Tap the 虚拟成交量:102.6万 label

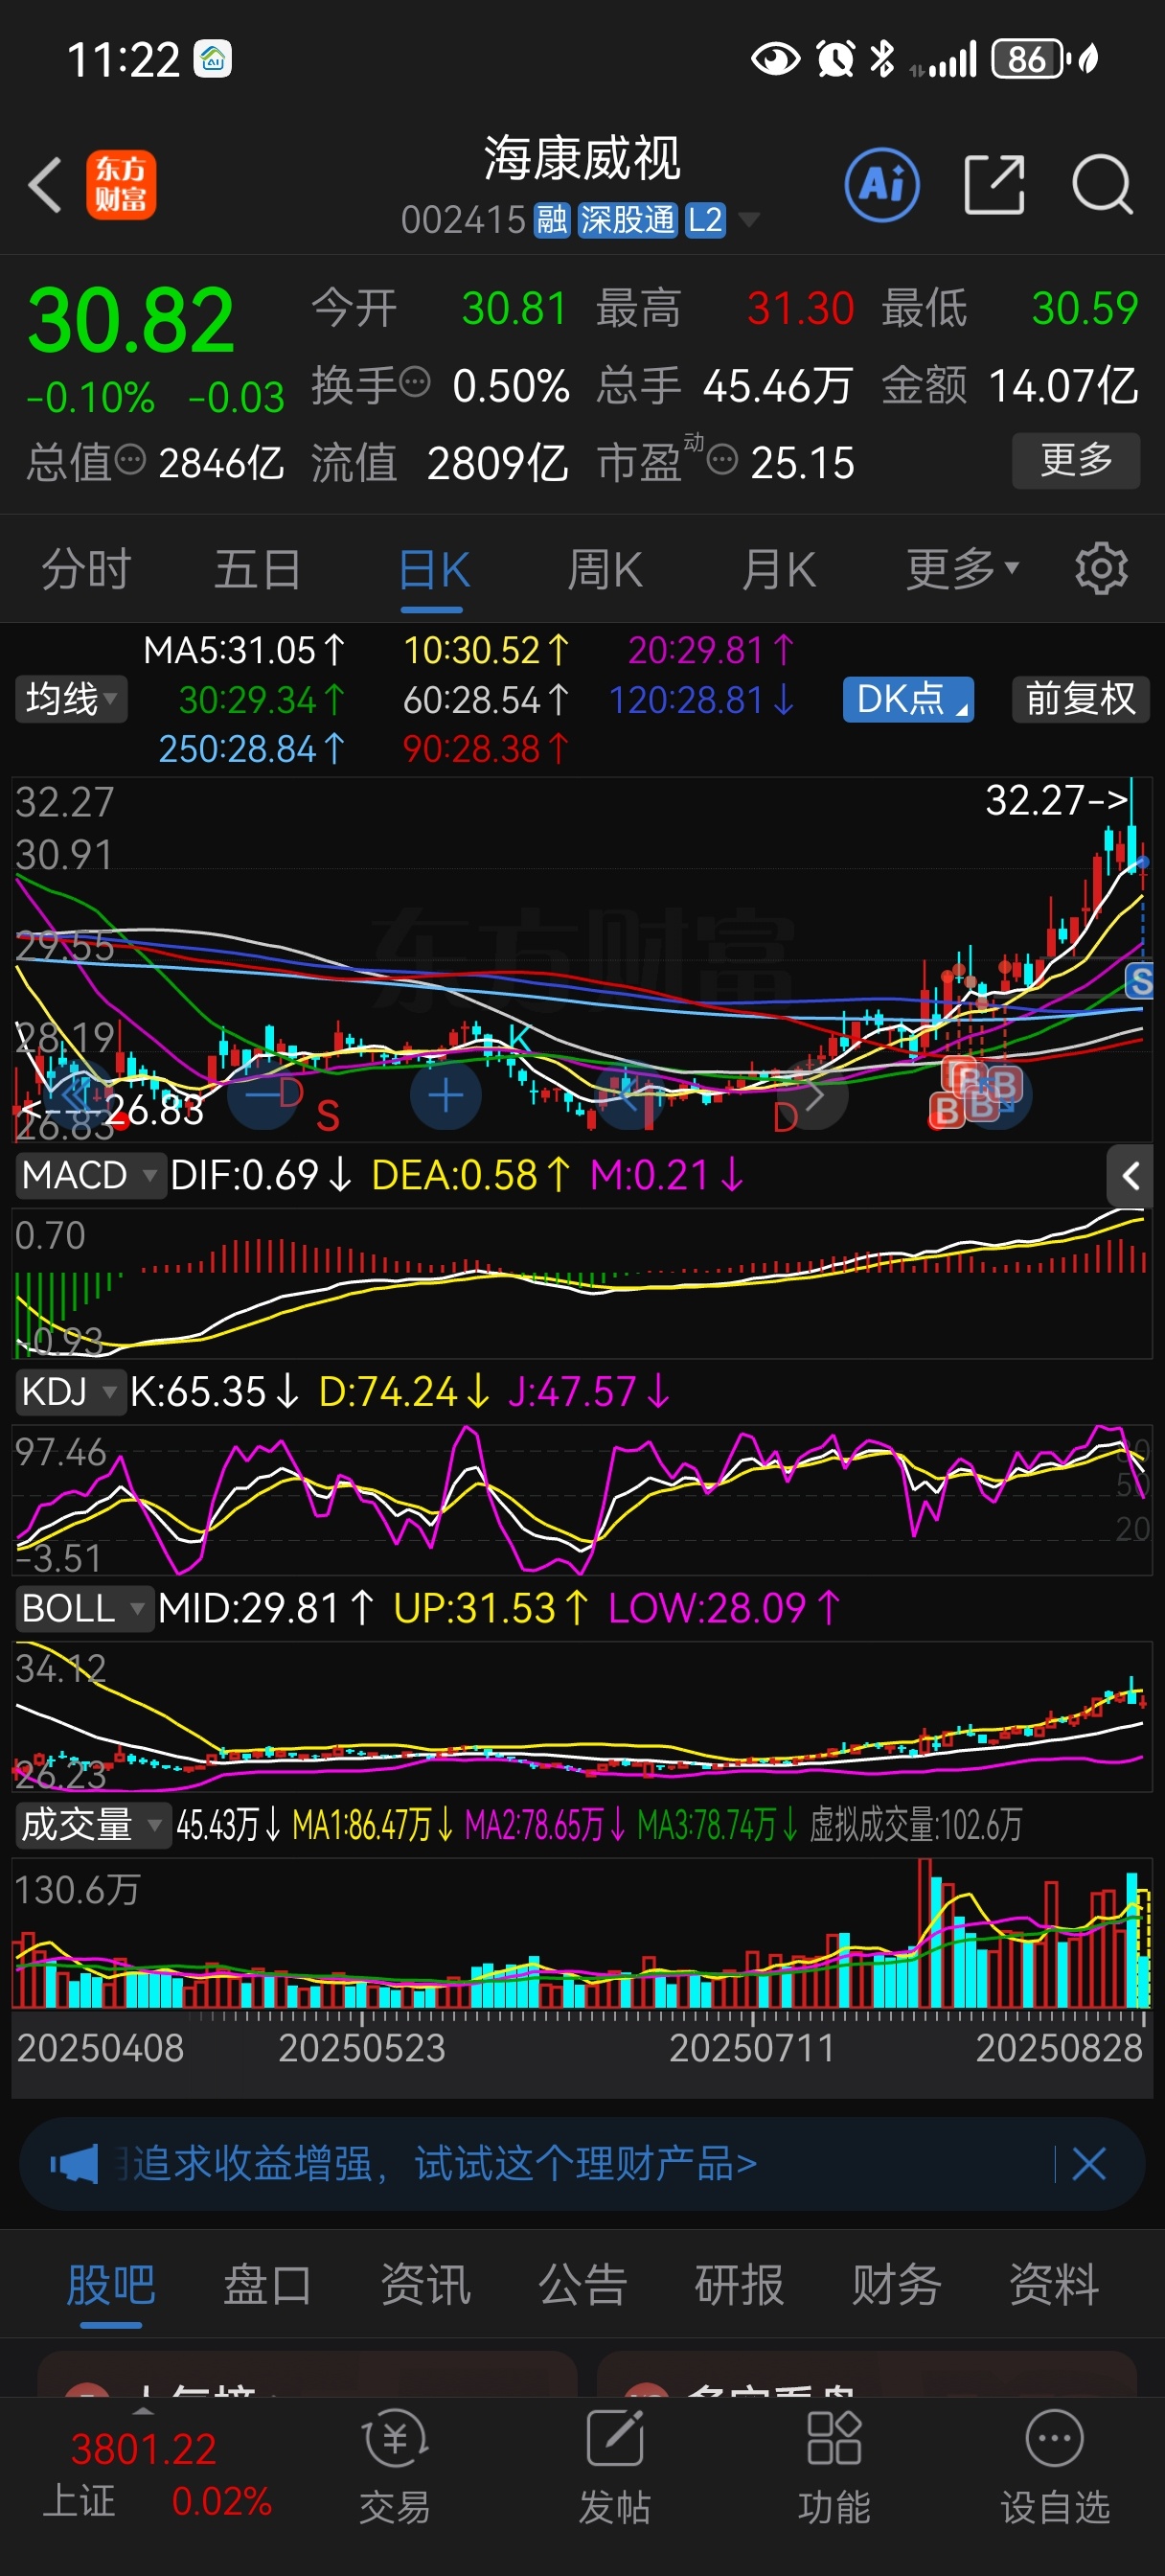916,1826
